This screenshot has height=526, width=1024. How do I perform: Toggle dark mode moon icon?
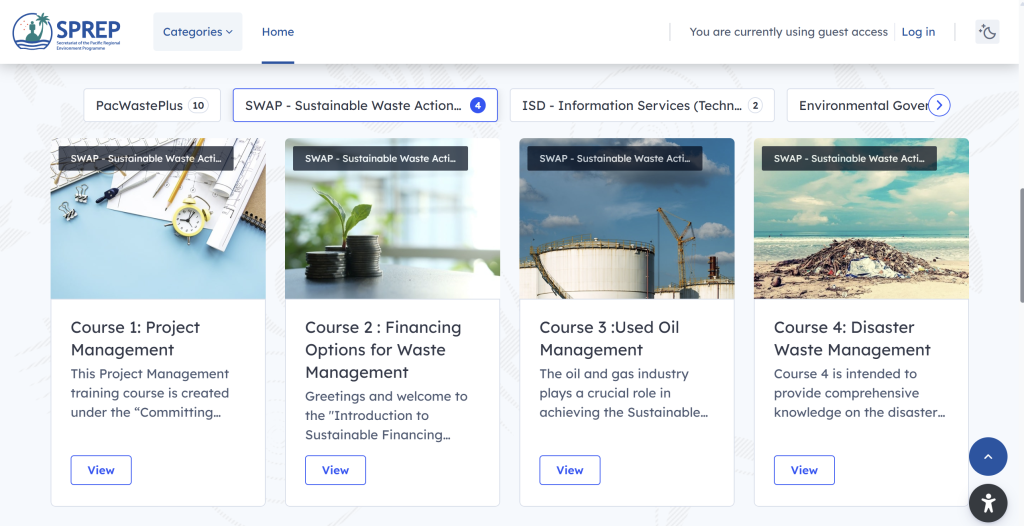987,32
